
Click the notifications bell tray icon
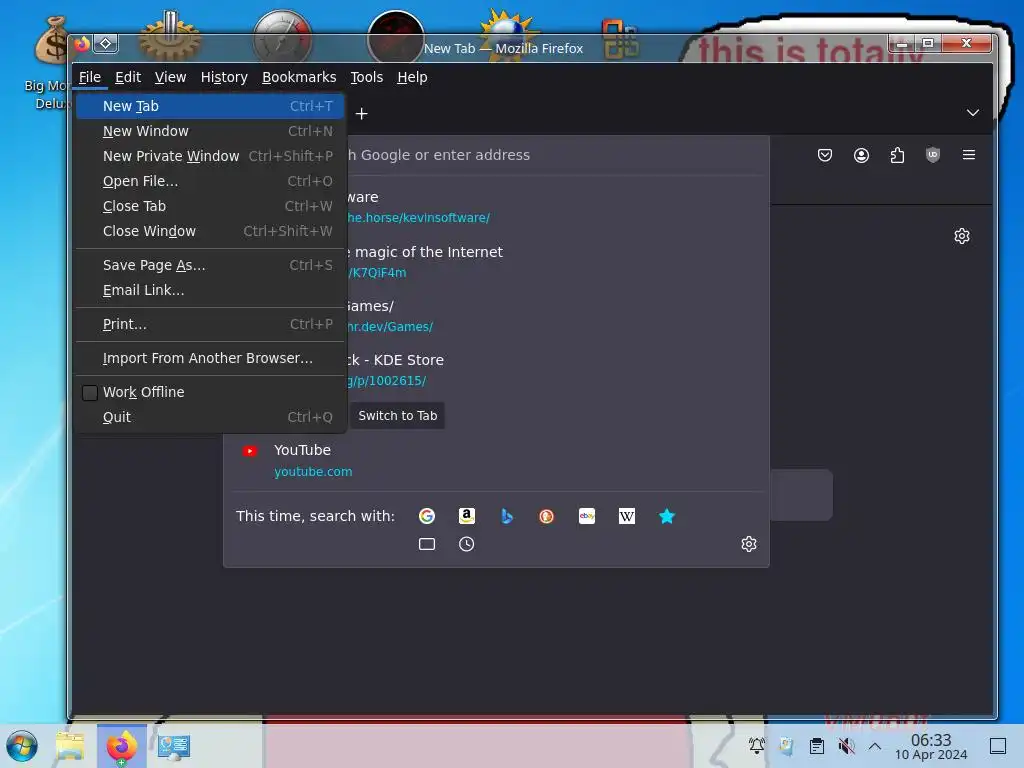(x=756, y=746)
